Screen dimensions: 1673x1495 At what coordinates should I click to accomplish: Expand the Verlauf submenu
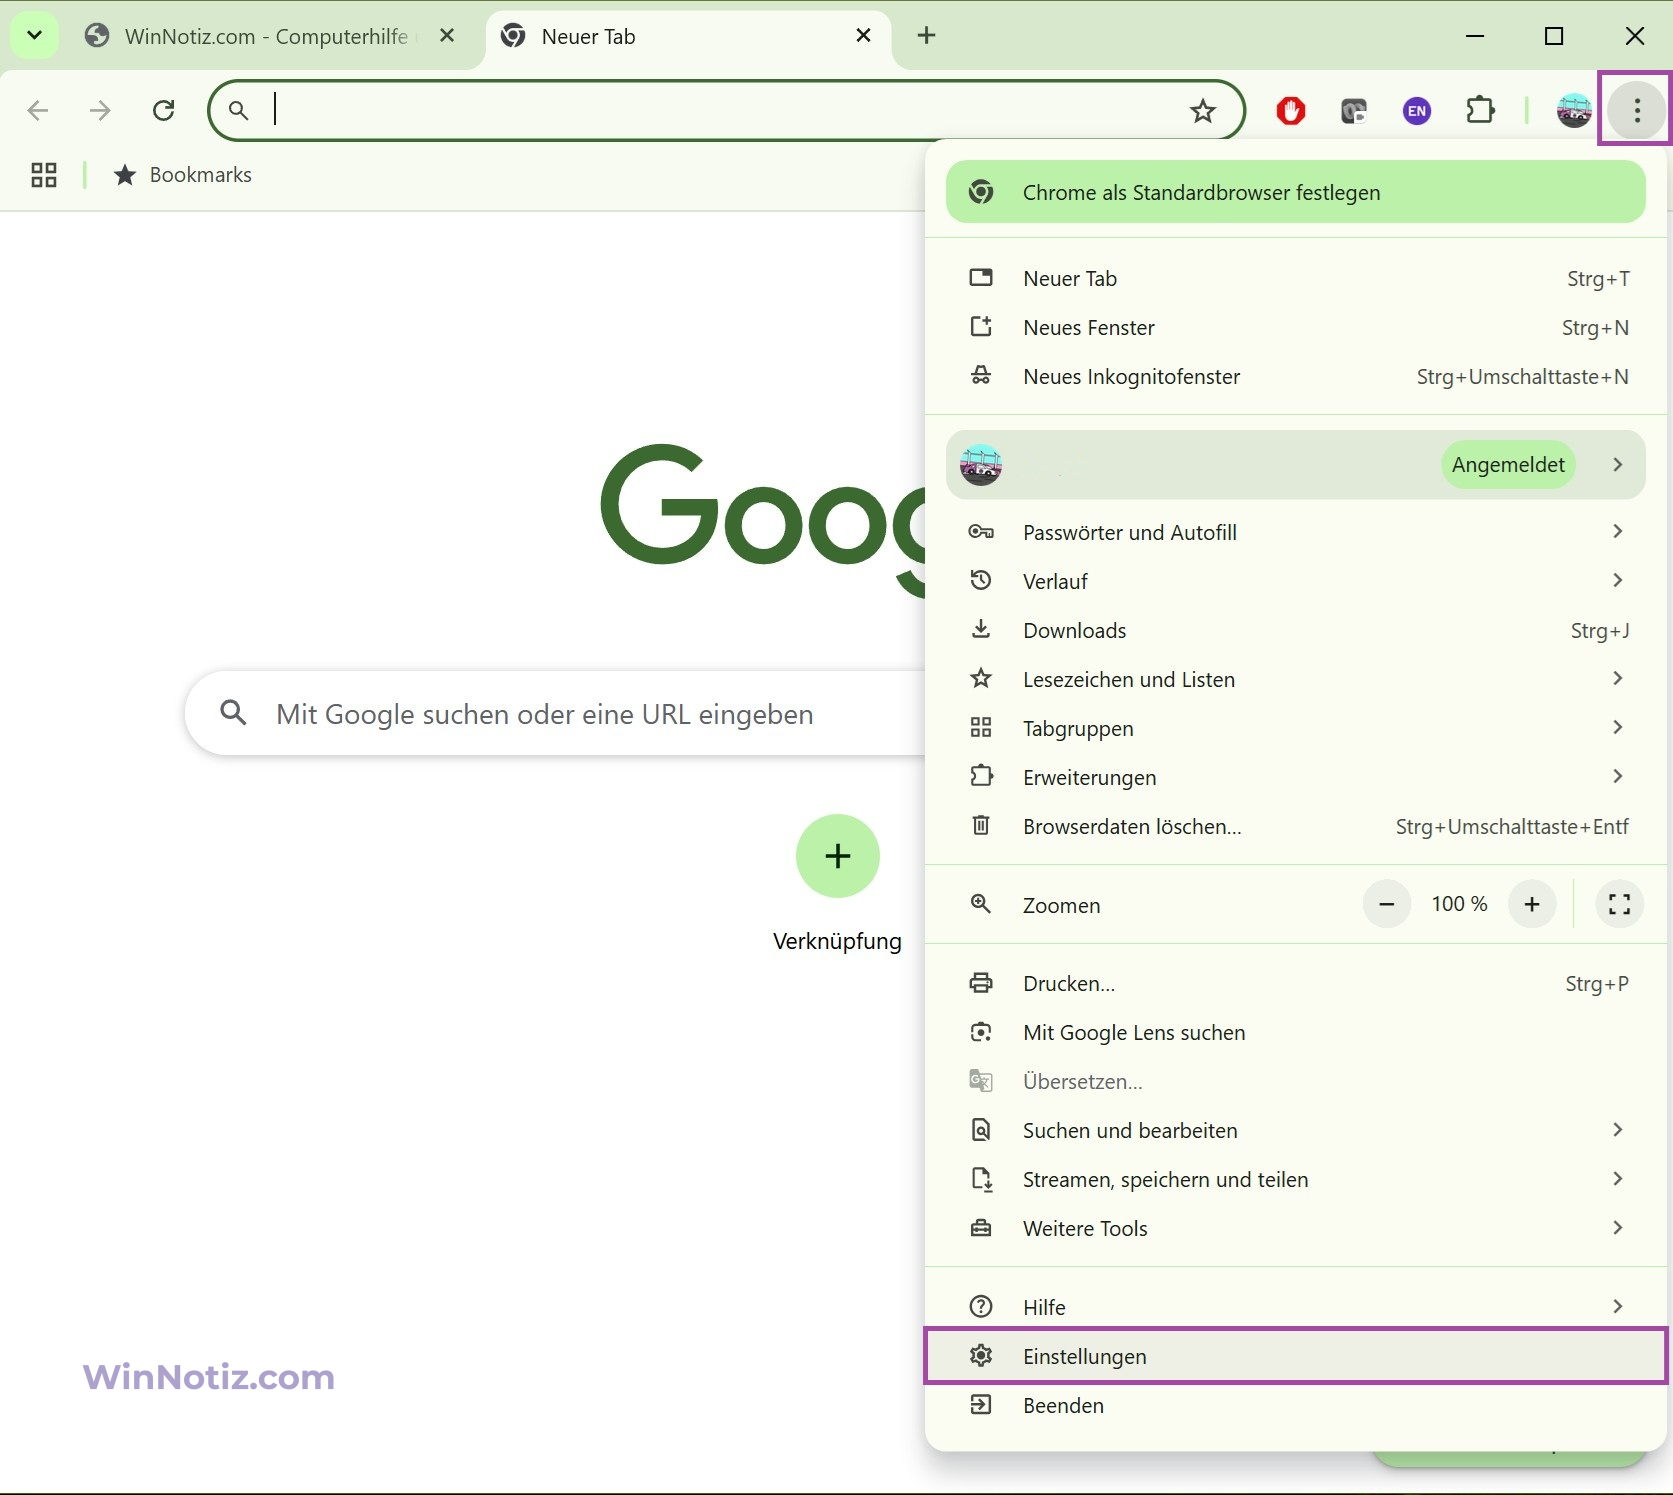1295,582
